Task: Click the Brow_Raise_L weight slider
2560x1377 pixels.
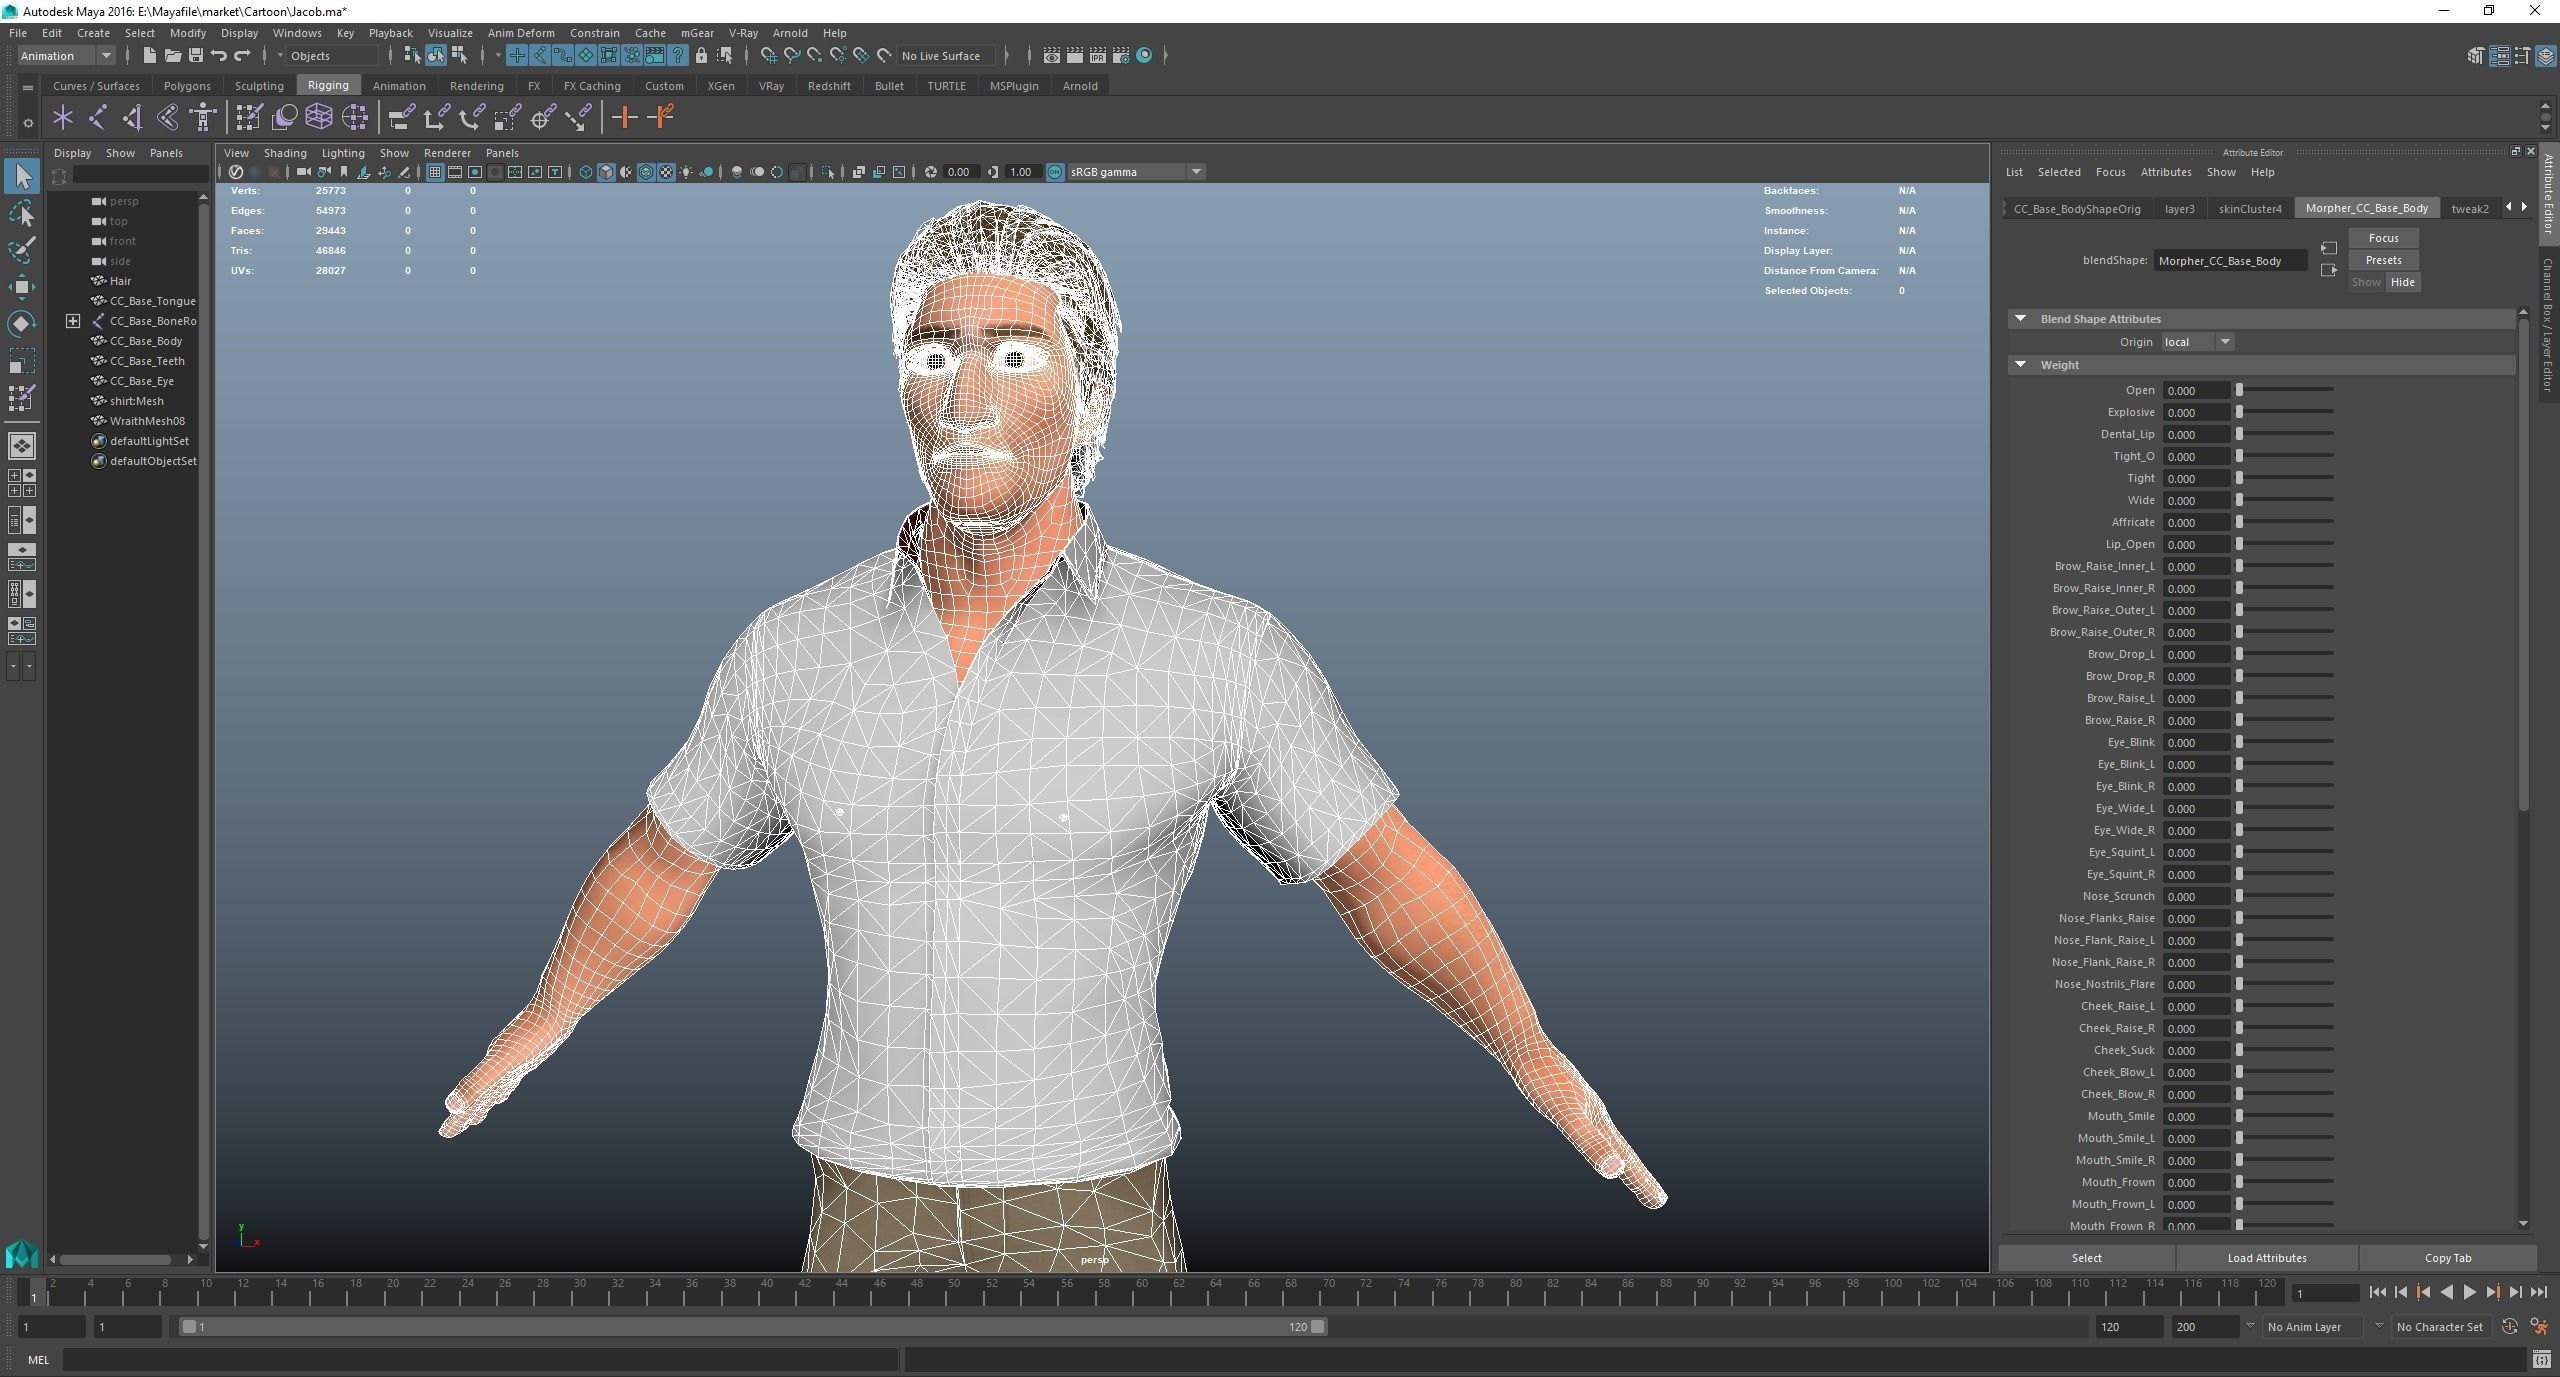Action: [2285, 698]
